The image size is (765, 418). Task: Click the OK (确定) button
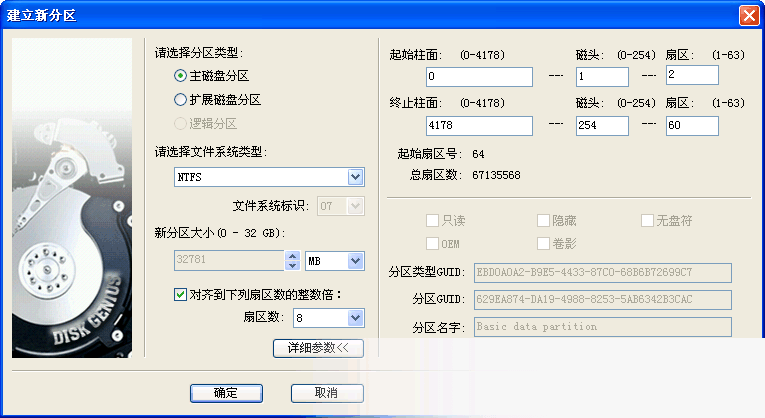[x=226, y=393]
